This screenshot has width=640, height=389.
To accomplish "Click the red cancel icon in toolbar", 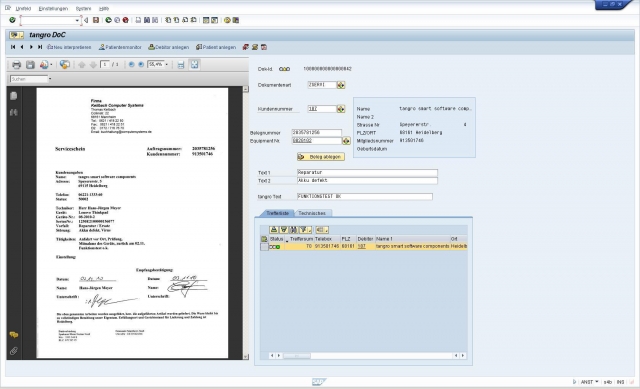I will point(126,20).
